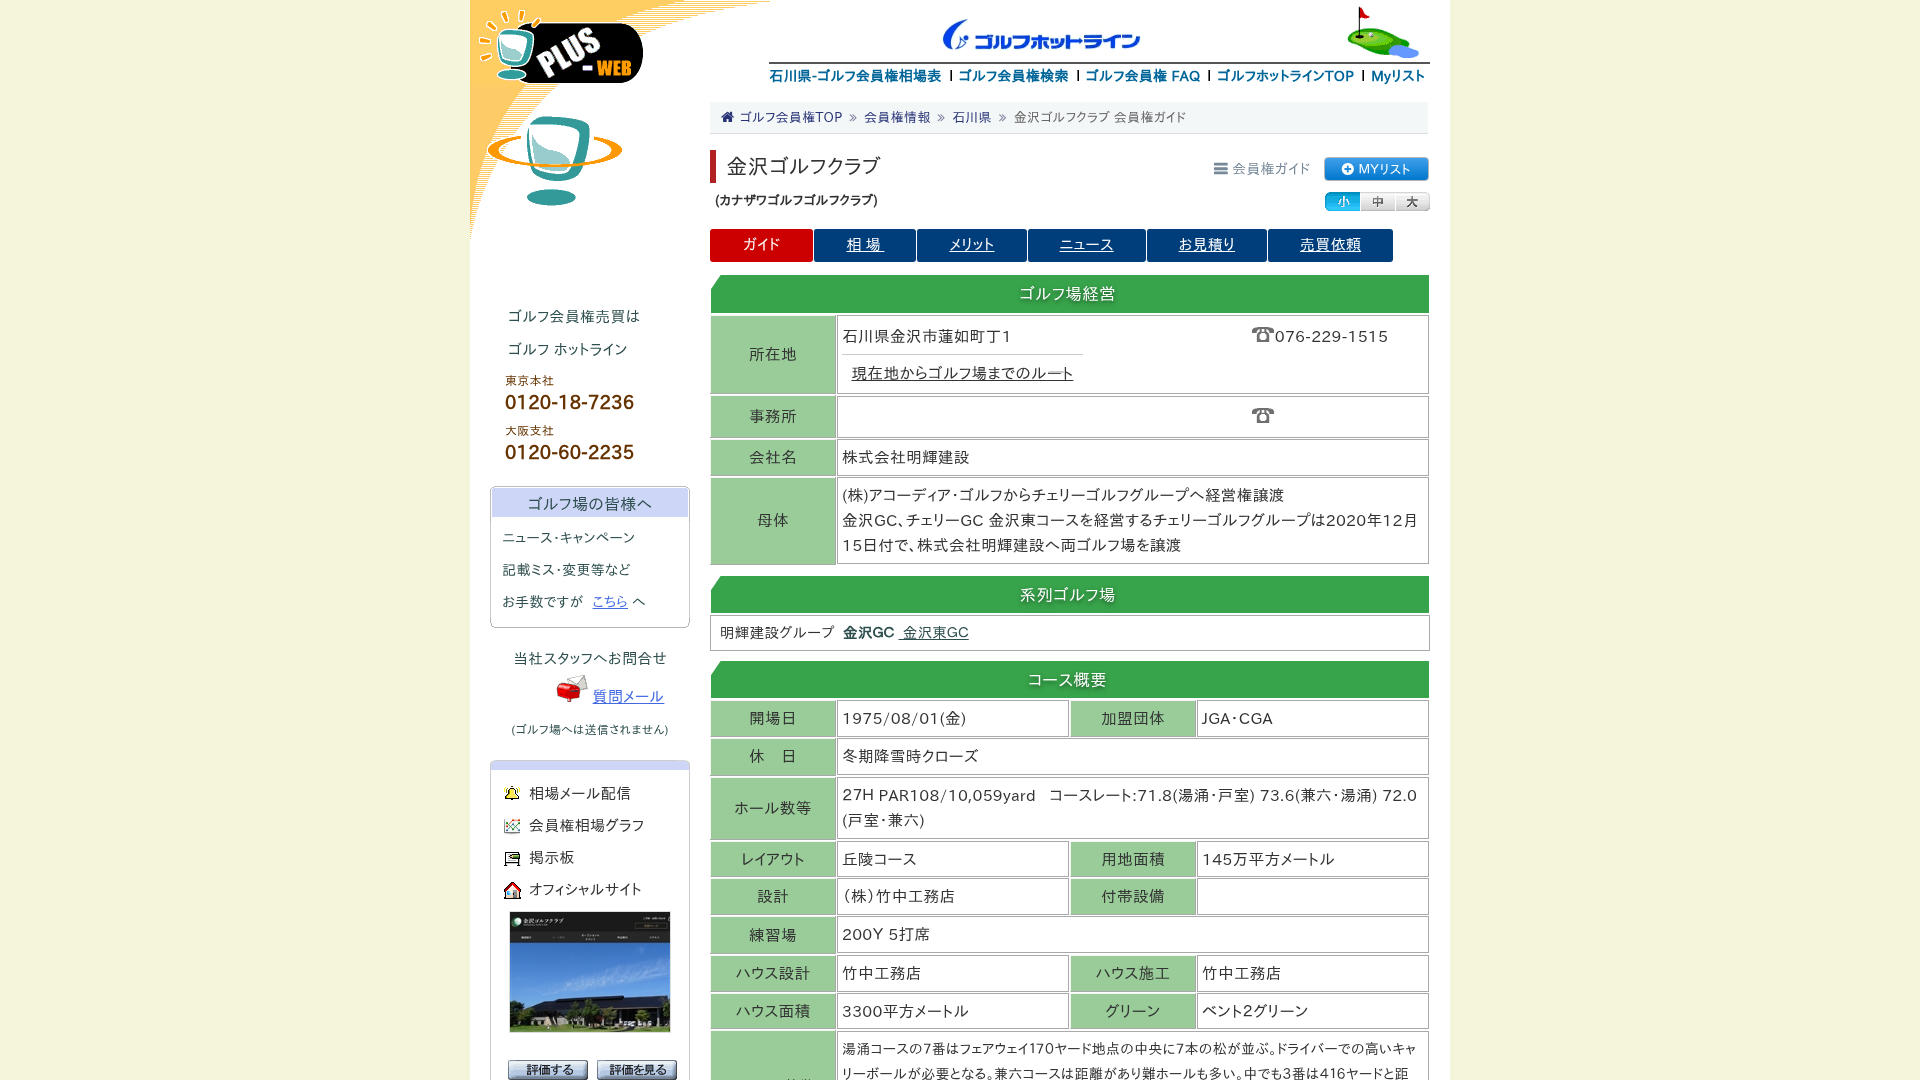Viewport: 1920px width, 1080px height.
Task: Open 石川県-ゴルフ会員権相場表 link
Action: pos(855,76)
